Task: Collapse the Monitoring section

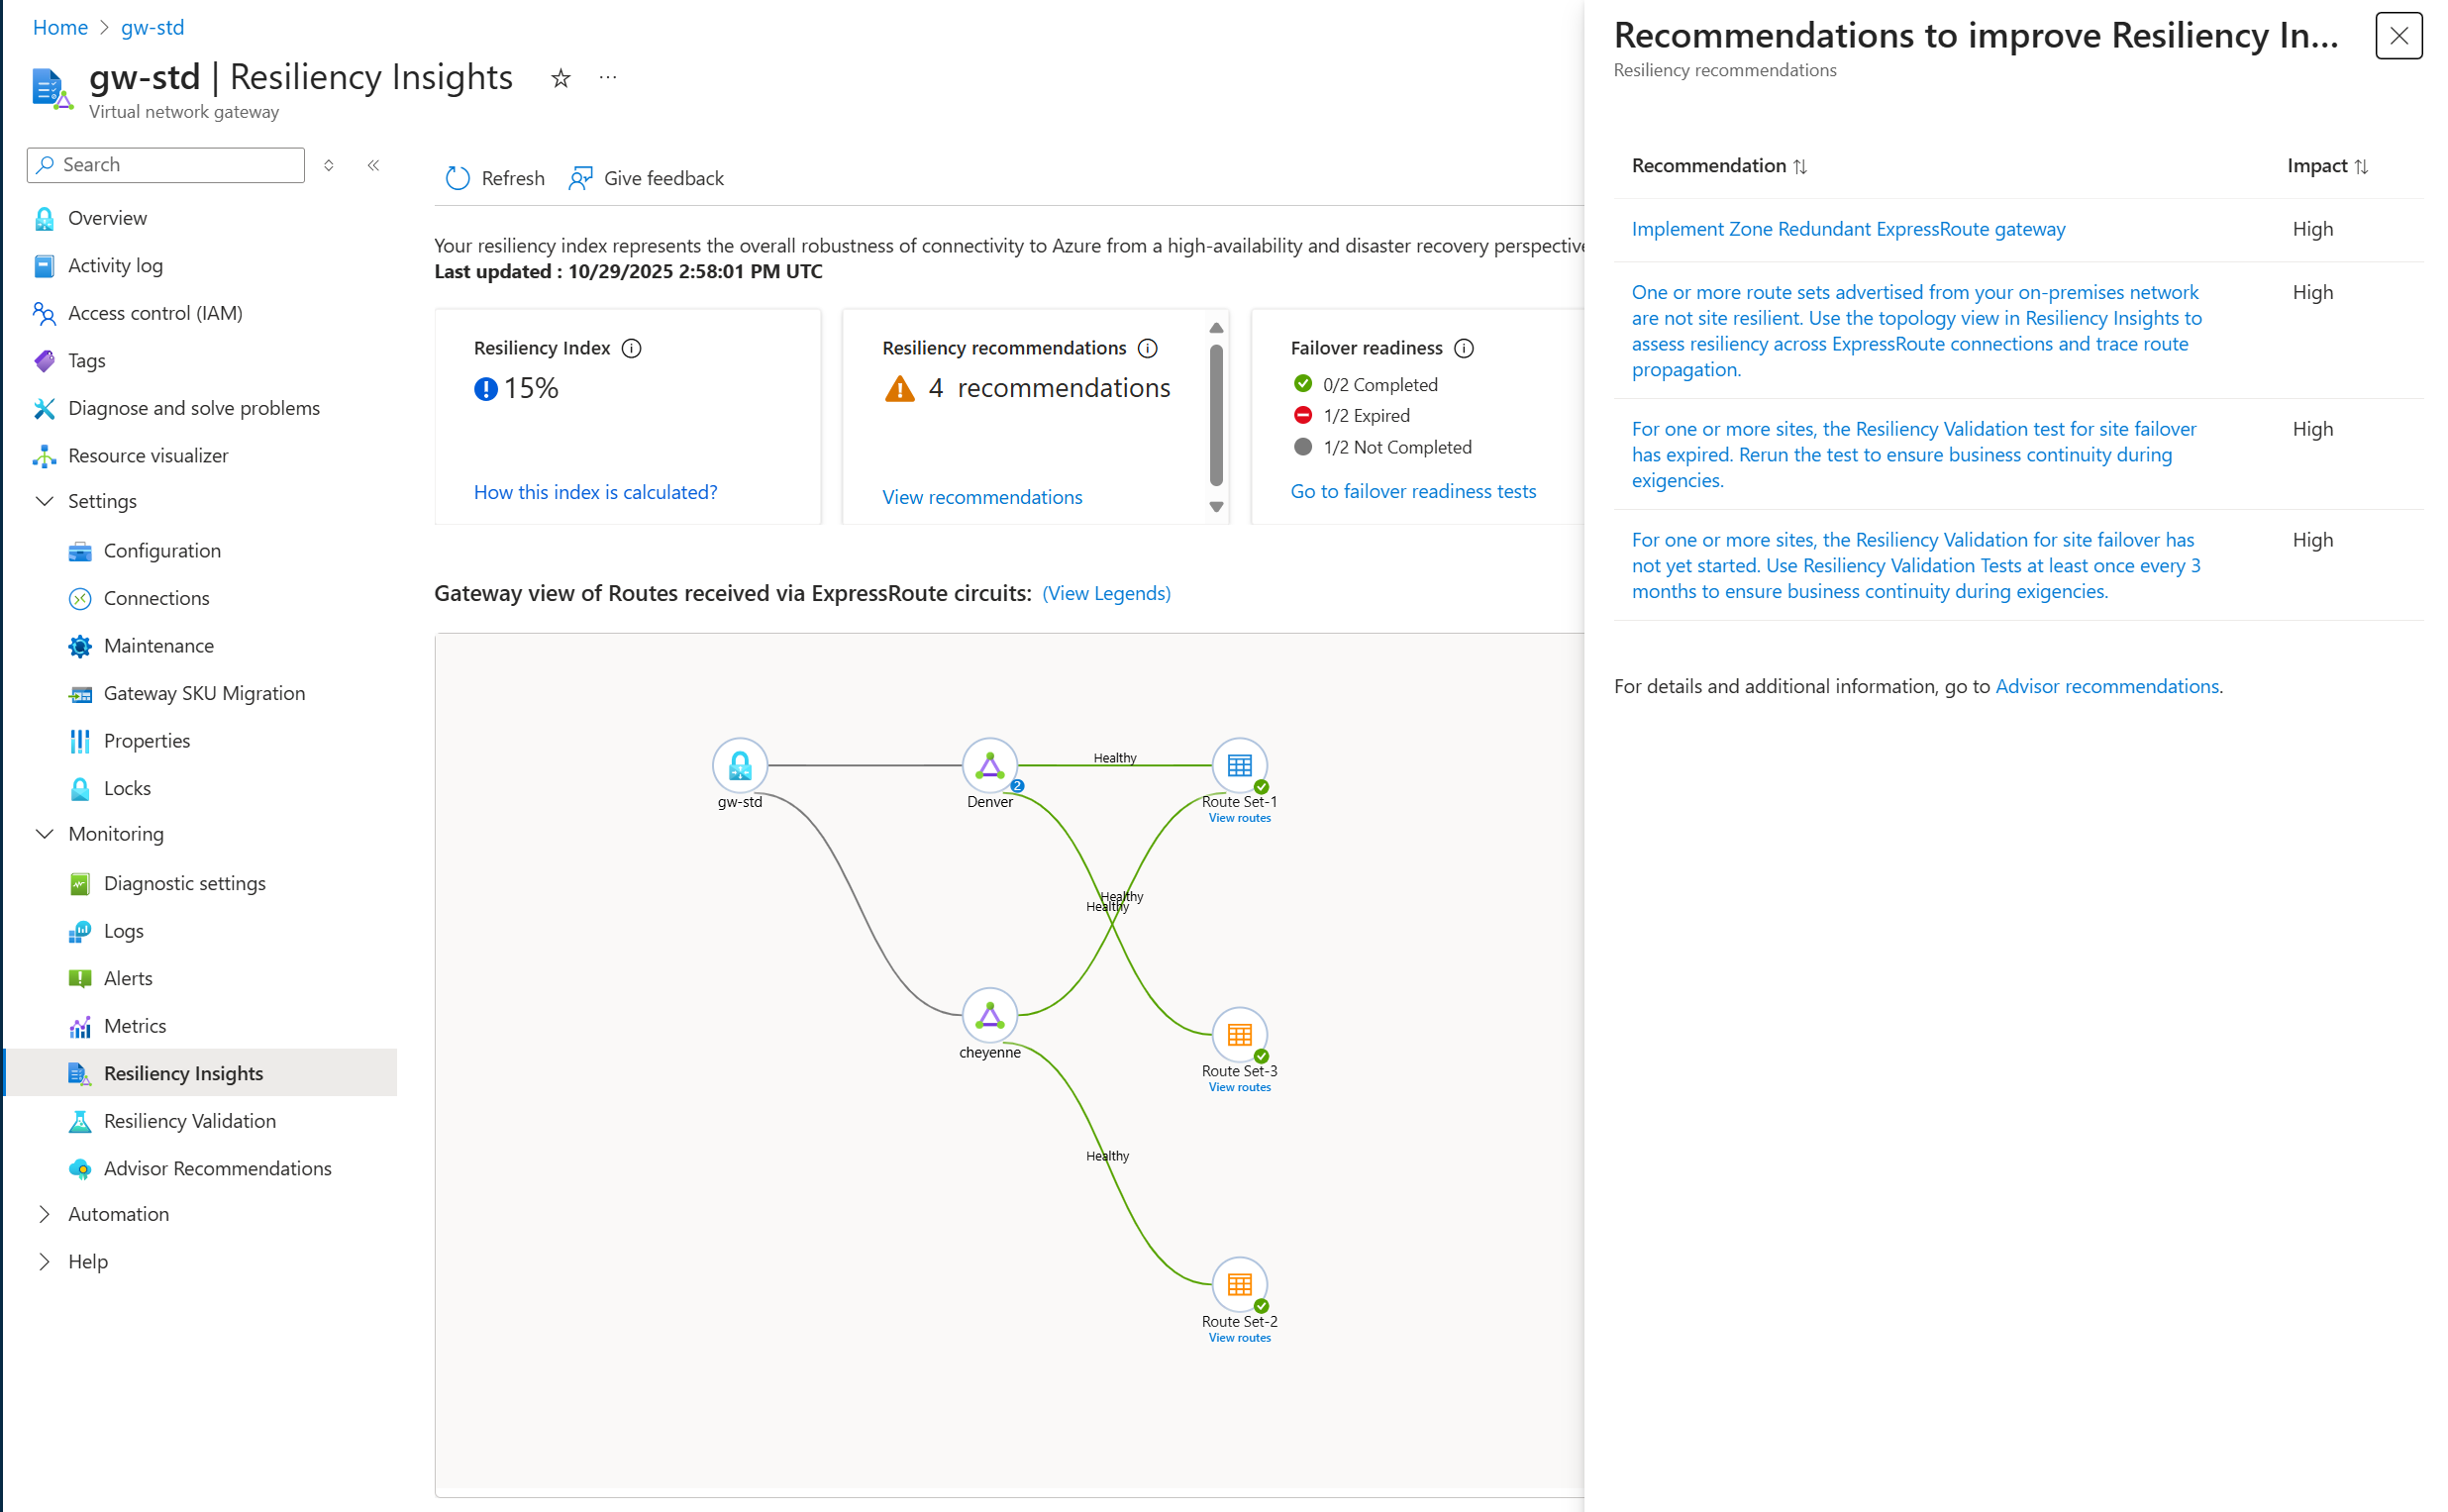Action: [45, 834]
